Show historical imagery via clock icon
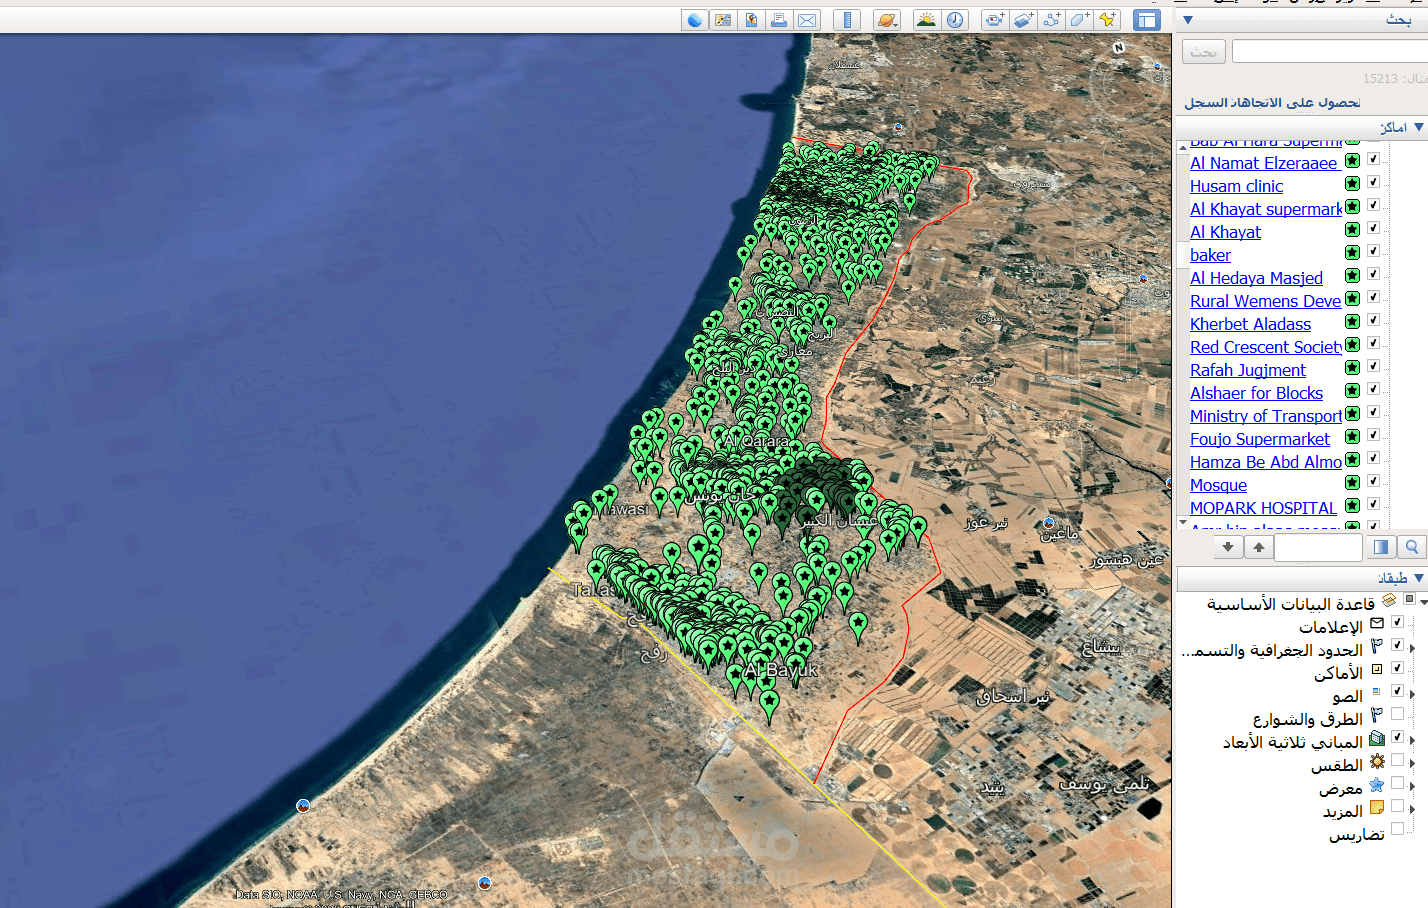Screen dimensions: 1428x908 pyautogui.click(x=955, y=19)
